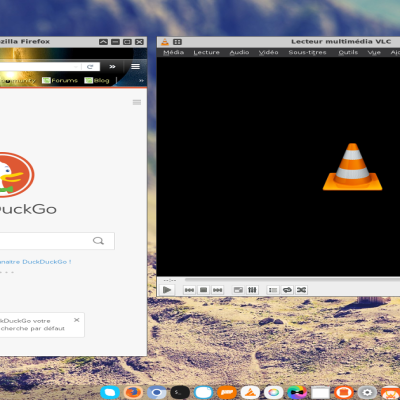Viewport: 400px width, 400px height.
Task: Shade Firefox window with up-arrow button
Action: tap(103, 42)
